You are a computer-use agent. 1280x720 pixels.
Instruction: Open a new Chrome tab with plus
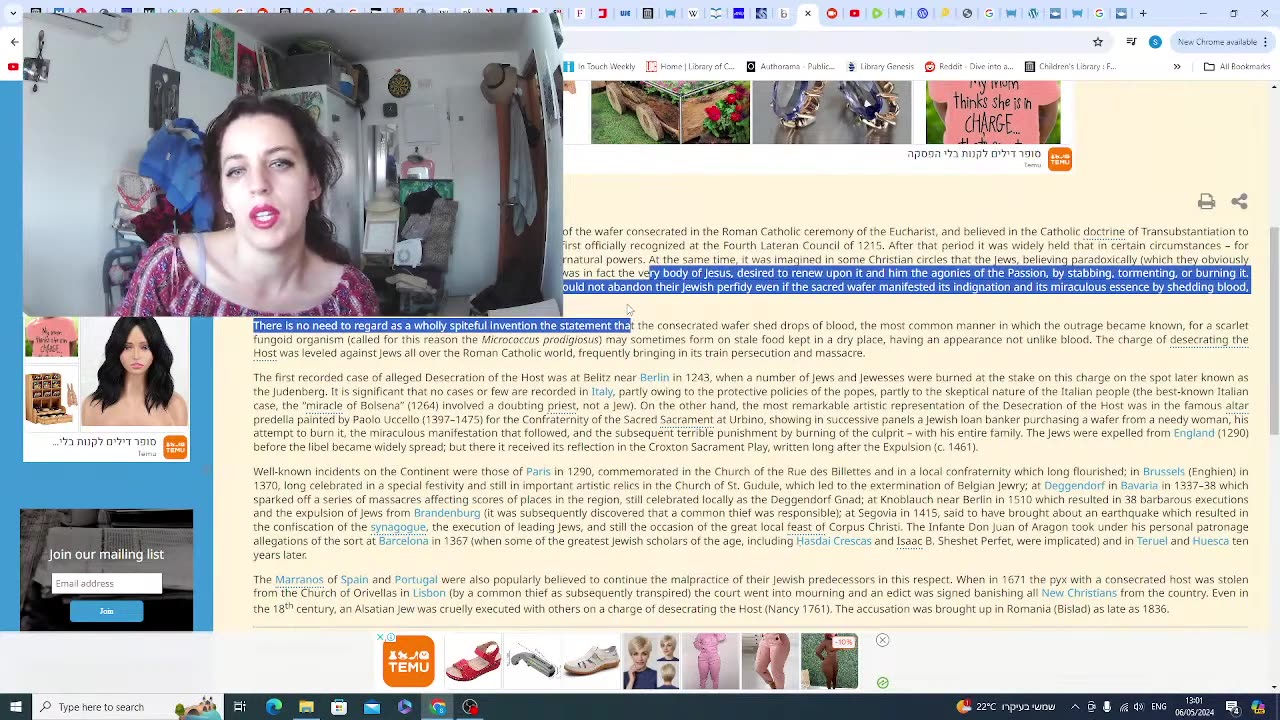click(1143, 14)
